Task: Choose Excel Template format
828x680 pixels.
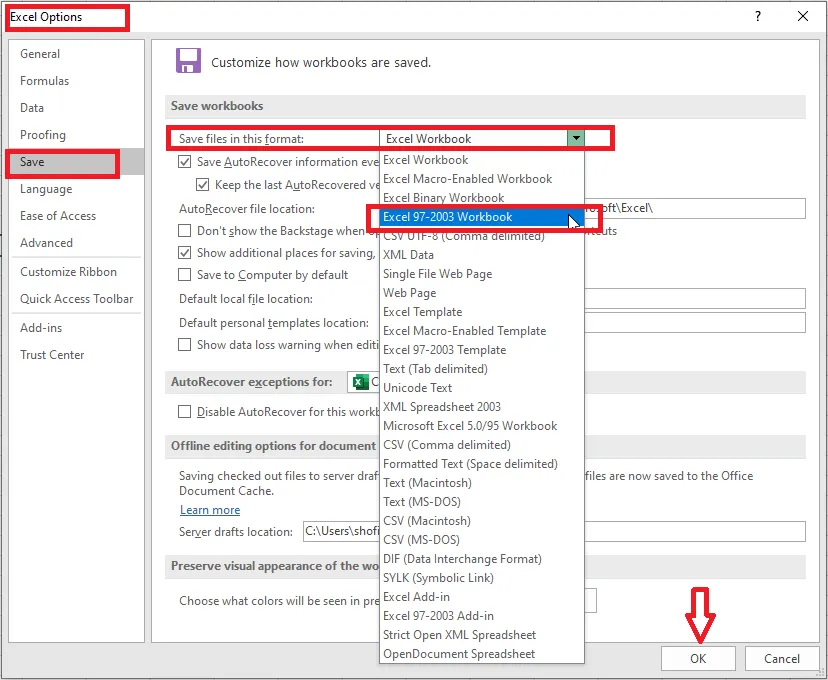Action: coord(482,312)
